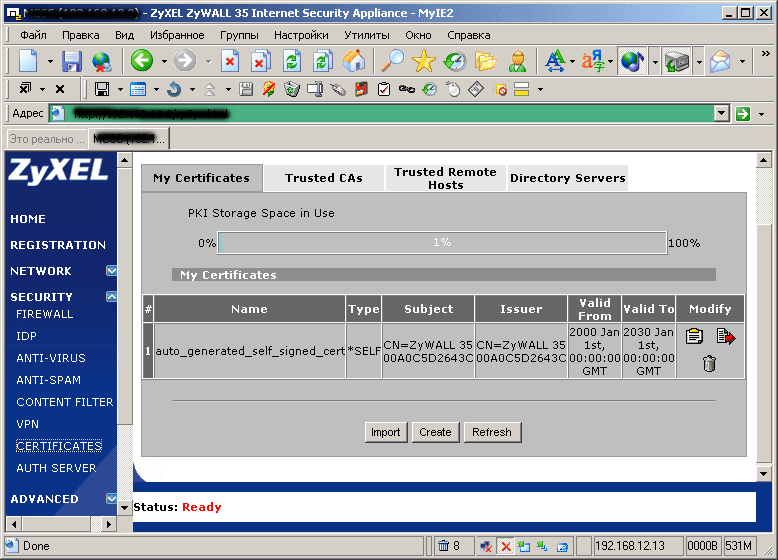778x560 pixels.
Task: Click the Refresh all pages icon
Action: pyautogui.click(x=323, y=61)
